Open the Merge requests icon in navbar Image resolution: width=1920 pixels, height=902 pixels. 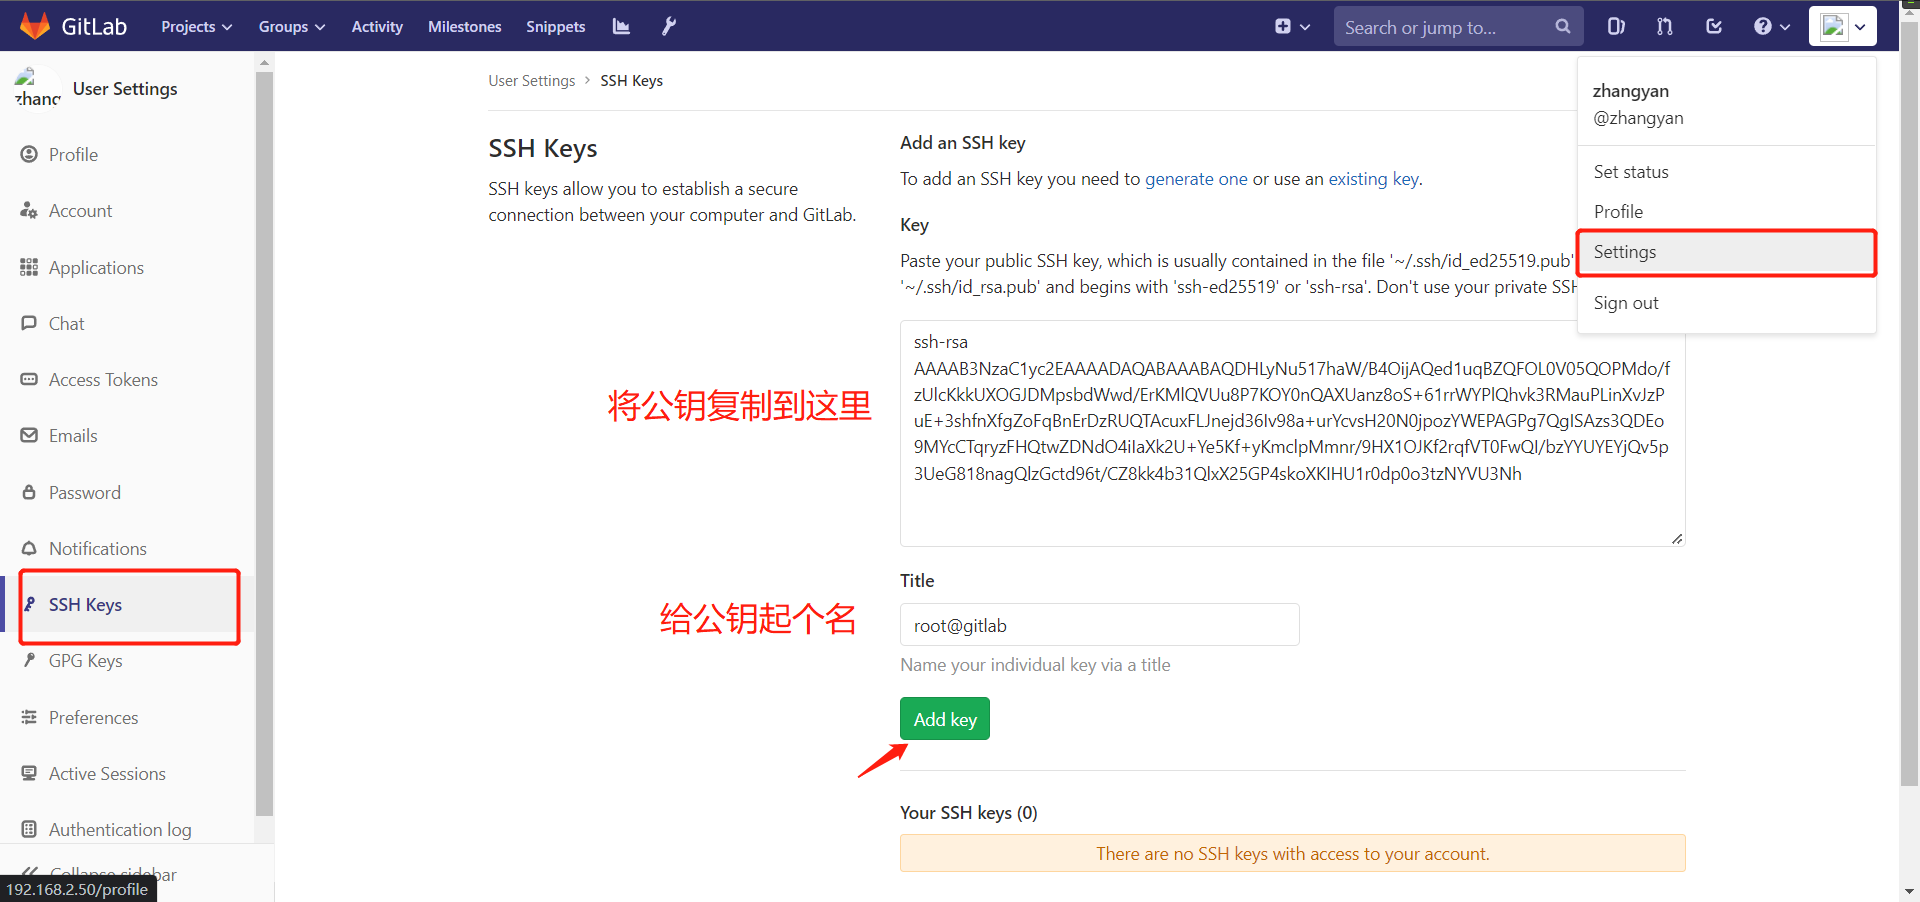(1664, 27)
